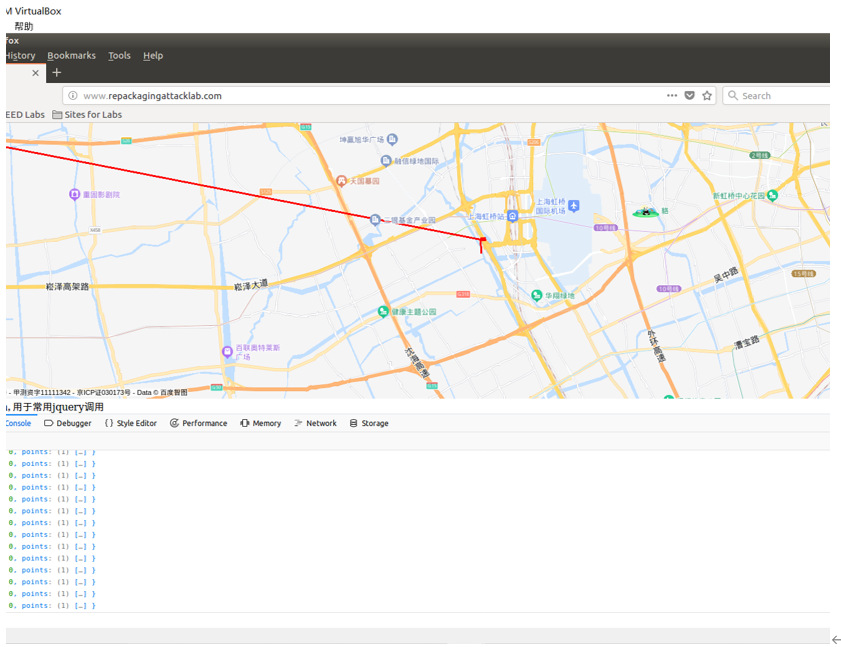Switch to the Memory tab
The image size is (841, 647).
pos(261,423)
